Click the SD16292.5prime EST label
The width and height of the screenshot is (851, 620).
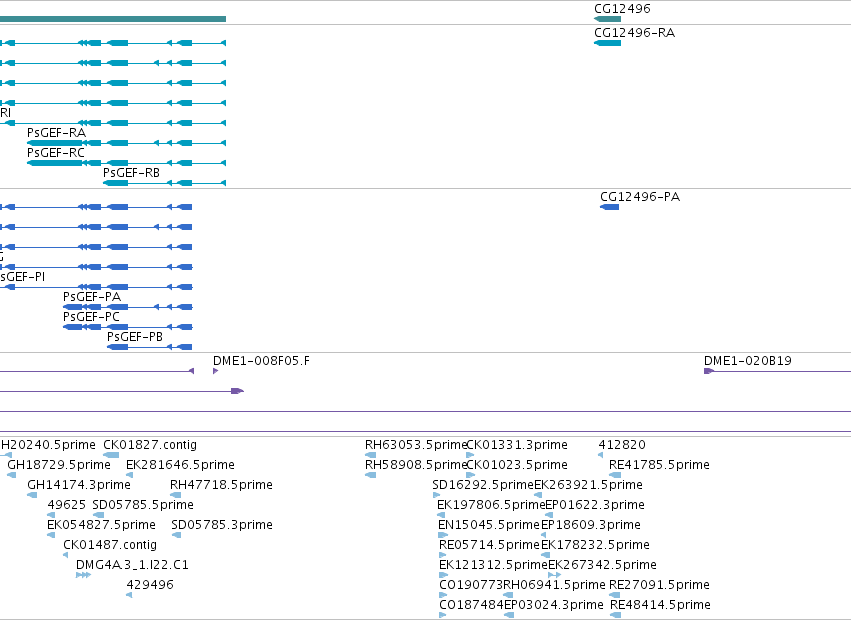(x=483, y=484)
